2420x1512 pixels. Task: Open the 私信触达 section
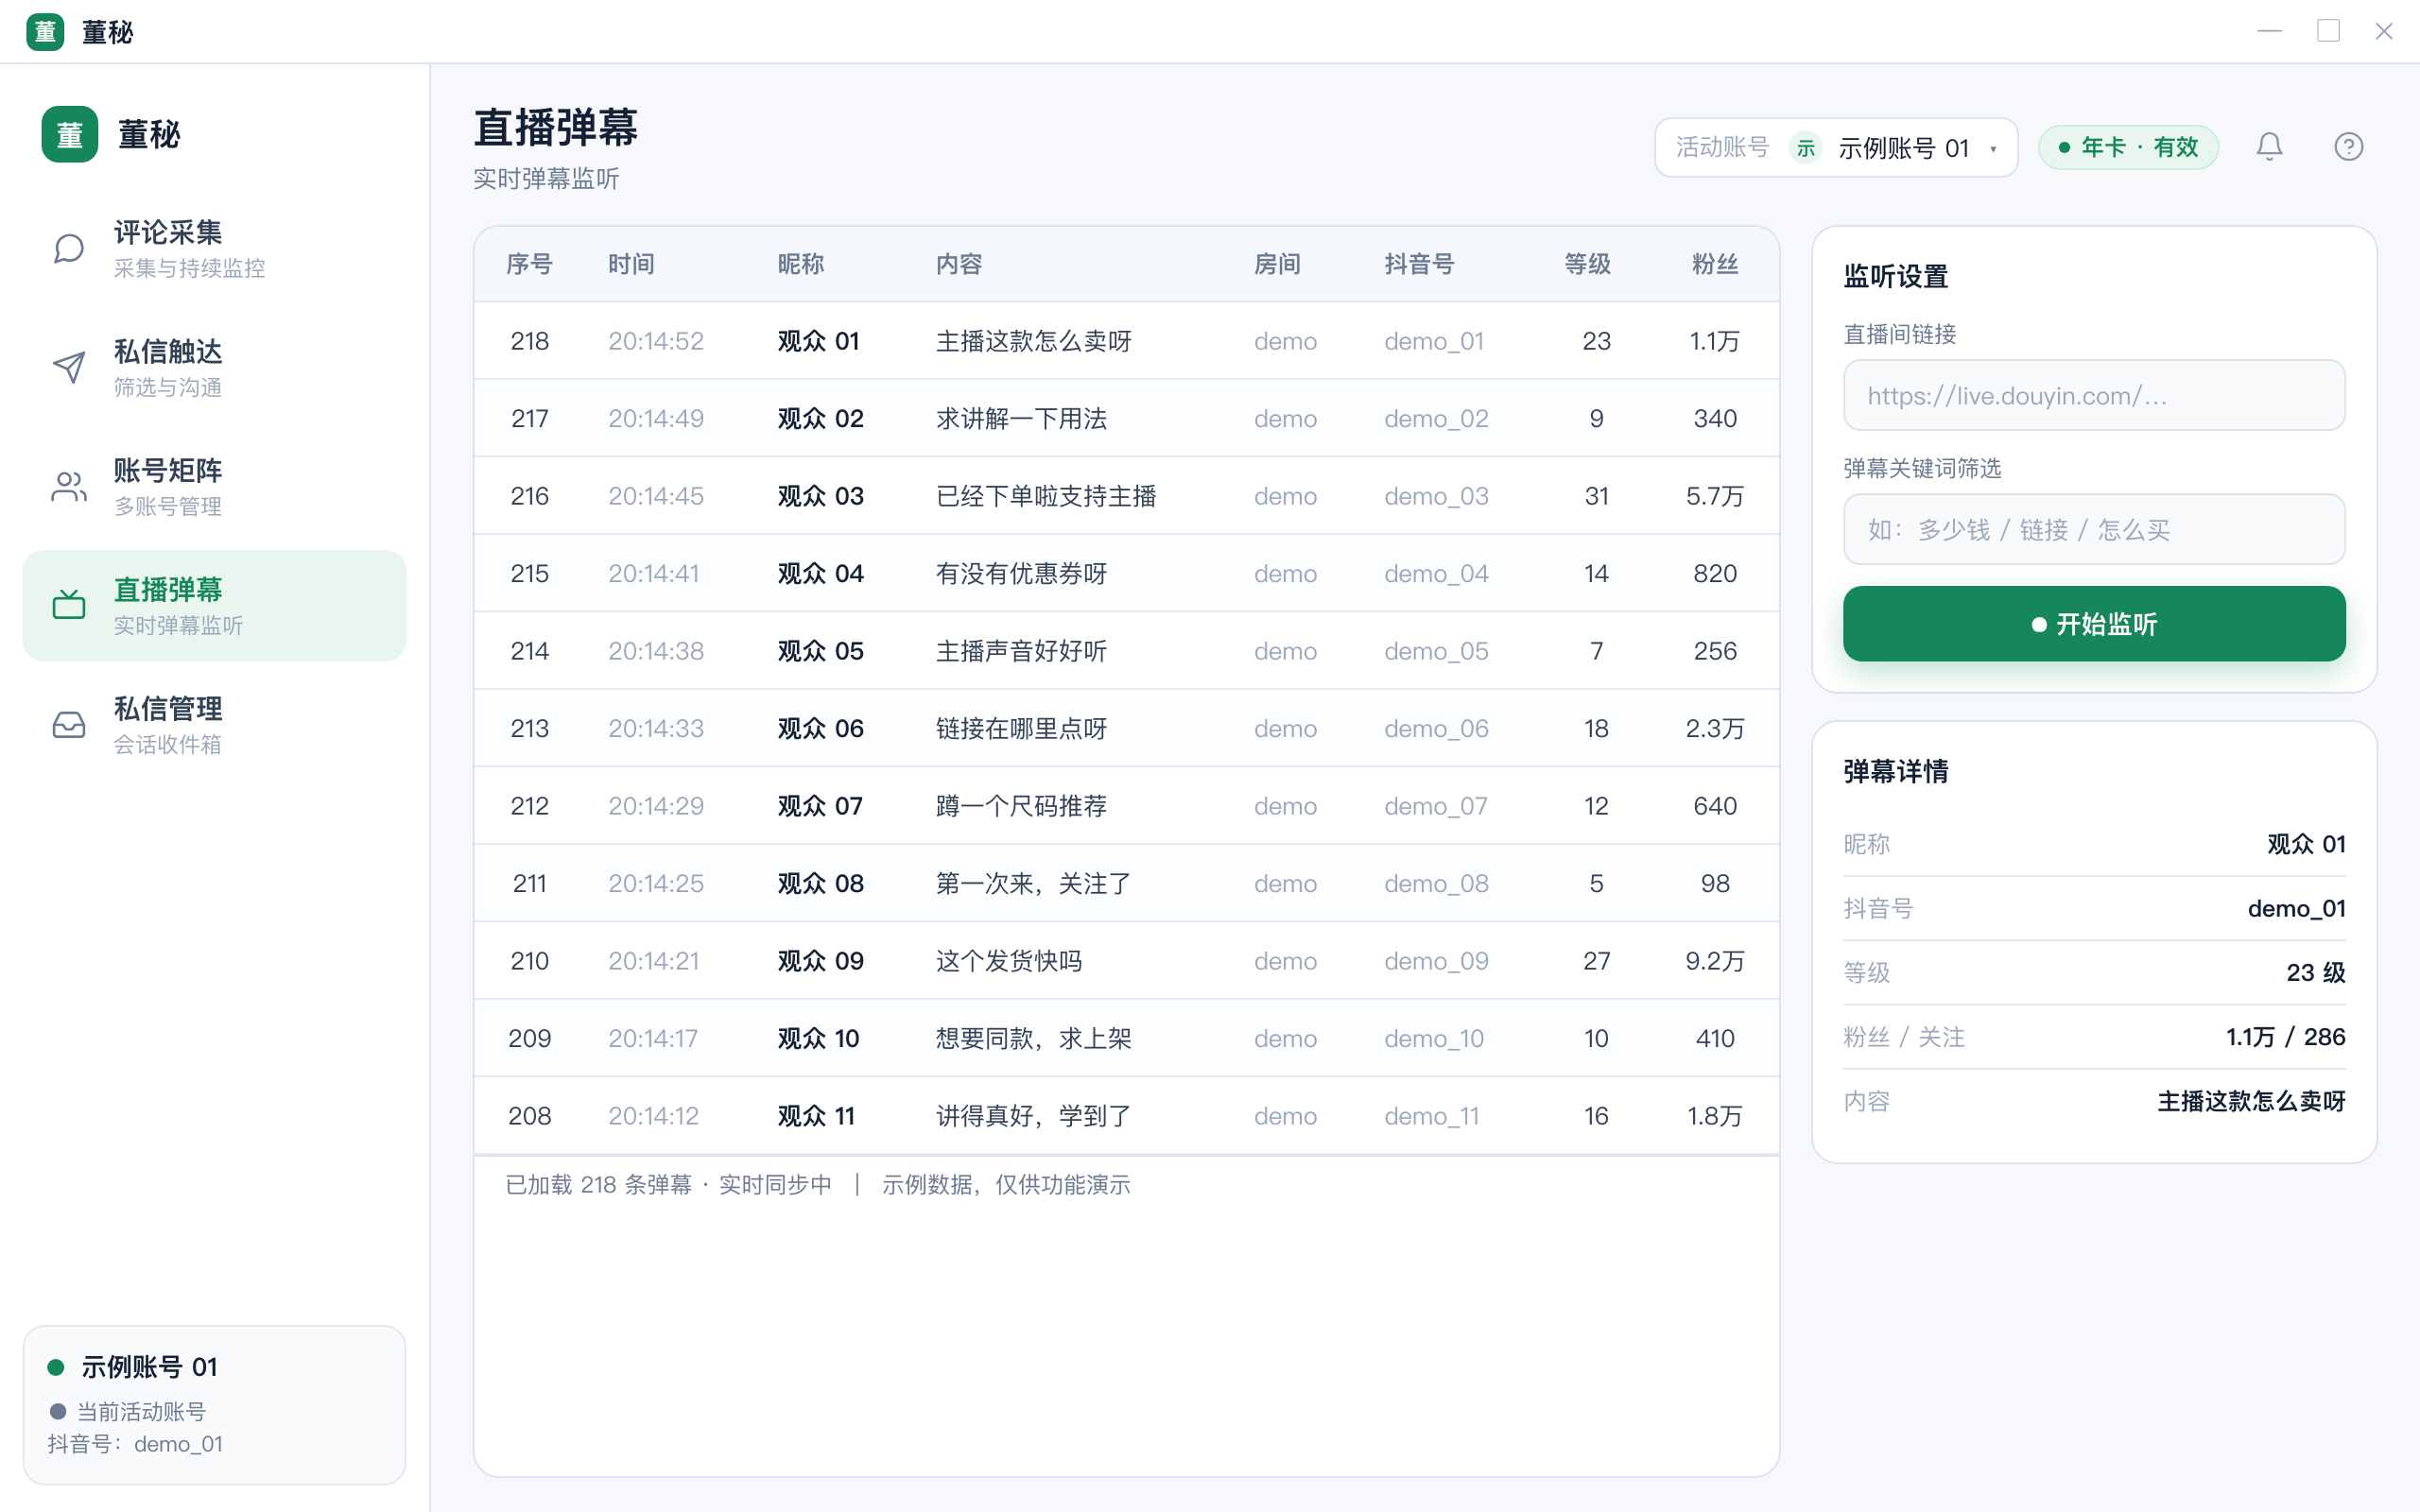pos(214,367)
